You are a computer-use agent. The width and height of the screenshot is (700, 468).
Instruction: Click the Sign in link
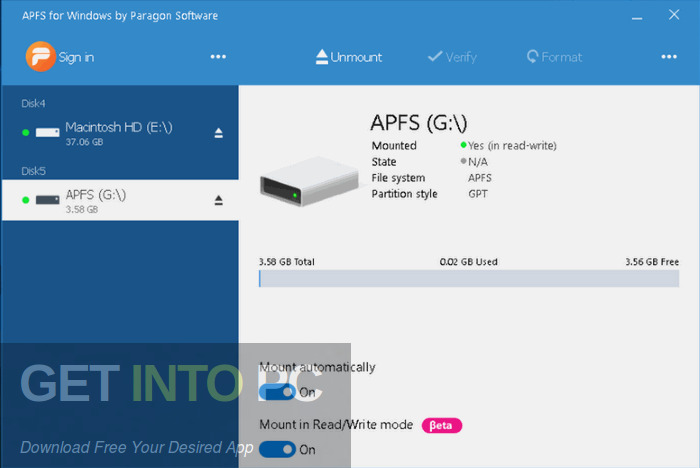coord(76,57)
